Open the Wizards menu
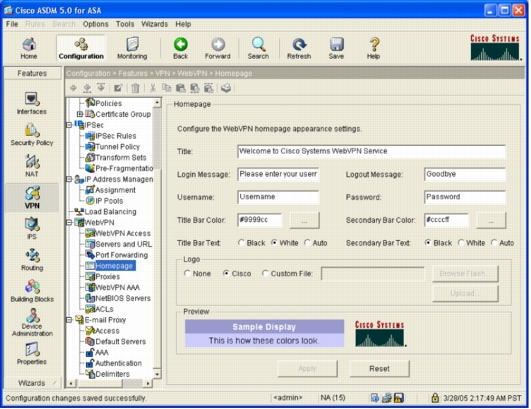Screen dimensions: 531x409 (154, 24)
